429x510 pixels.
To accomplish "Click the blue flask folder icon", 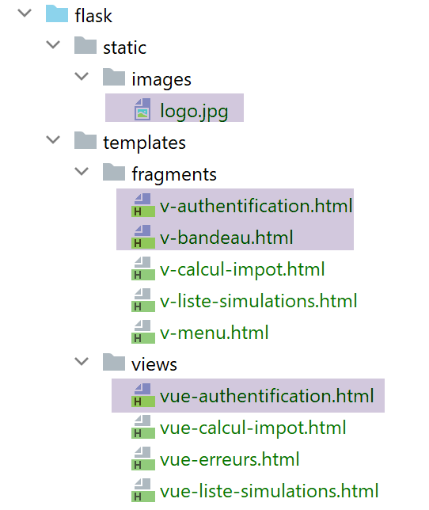I will 57,14.
